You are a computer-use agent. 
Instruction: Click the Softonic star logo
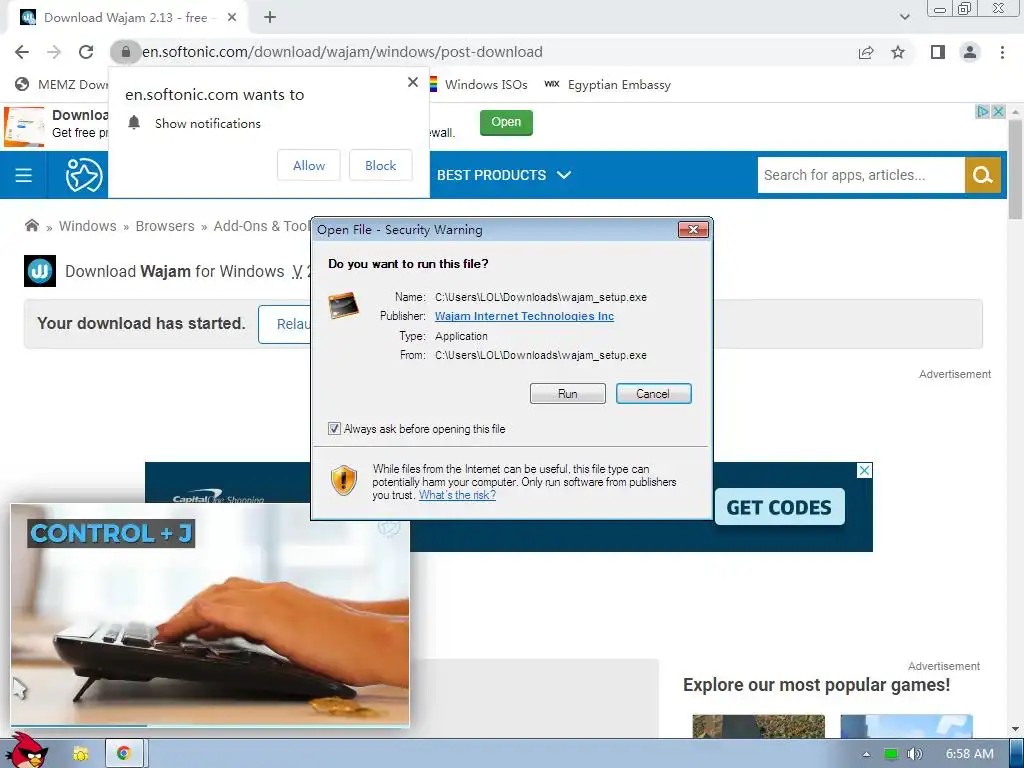tap(84, 175)
